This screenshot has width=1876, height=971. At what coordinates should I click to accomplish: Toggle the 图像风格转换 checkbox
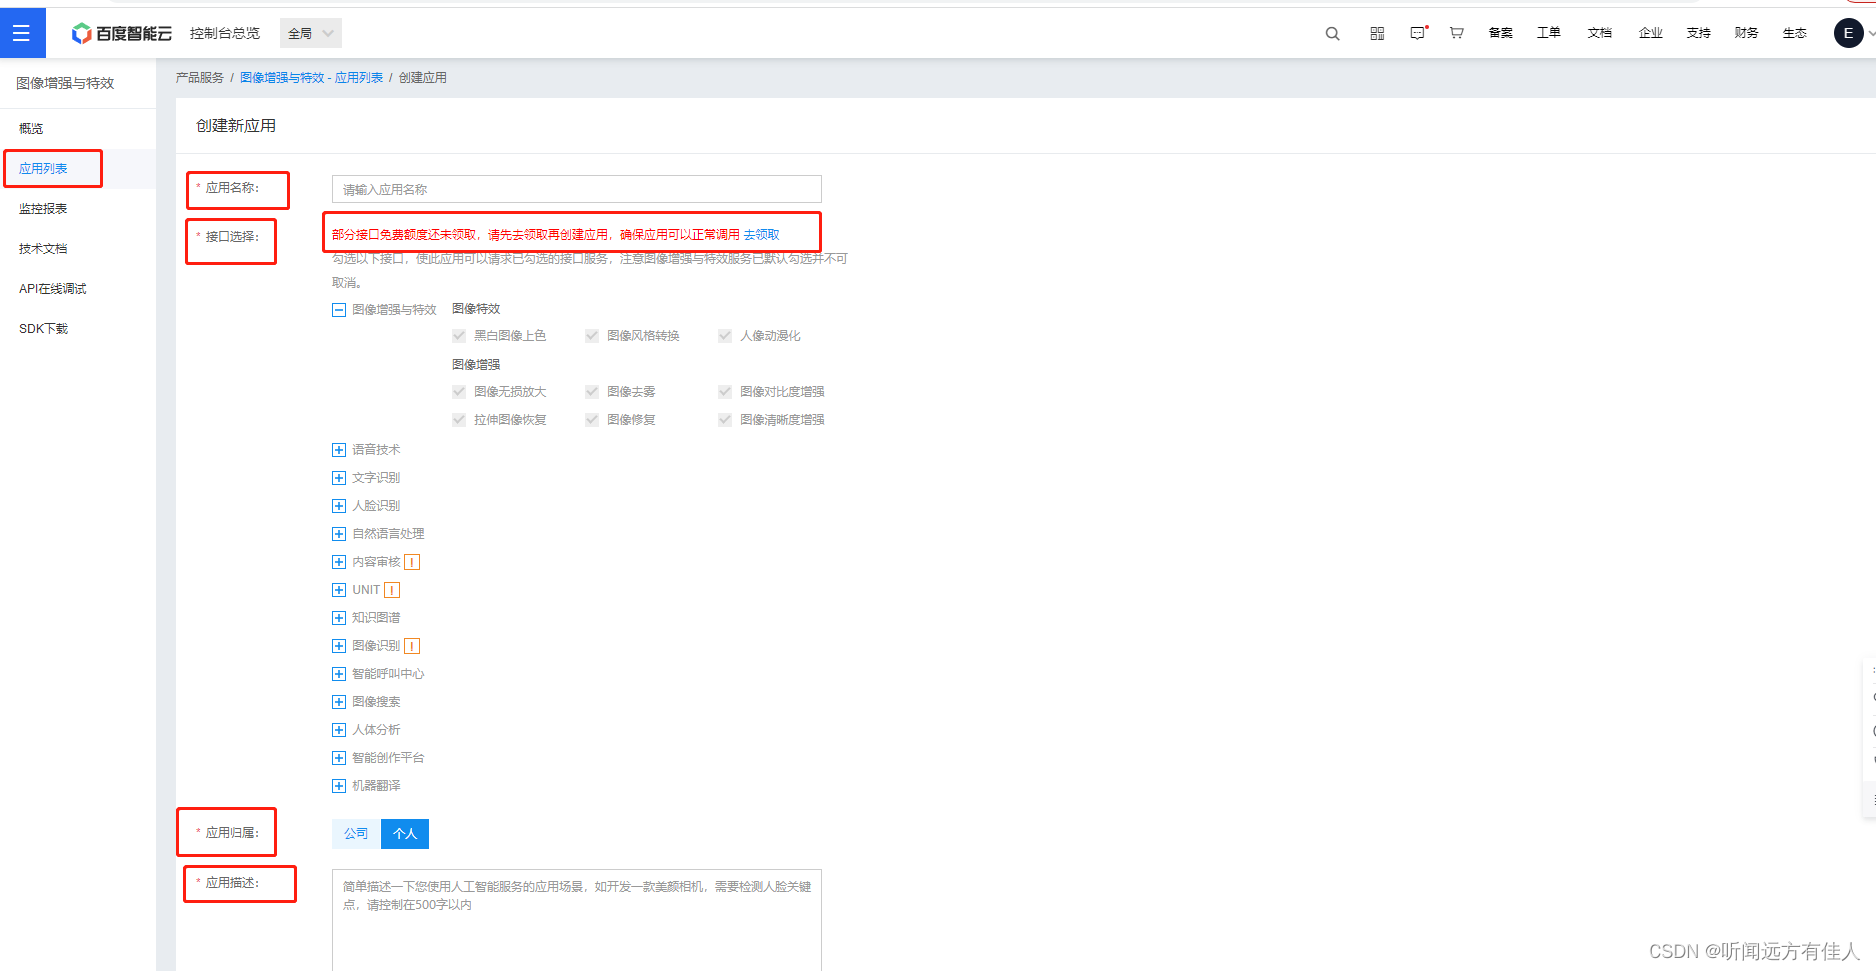[592, 336]
